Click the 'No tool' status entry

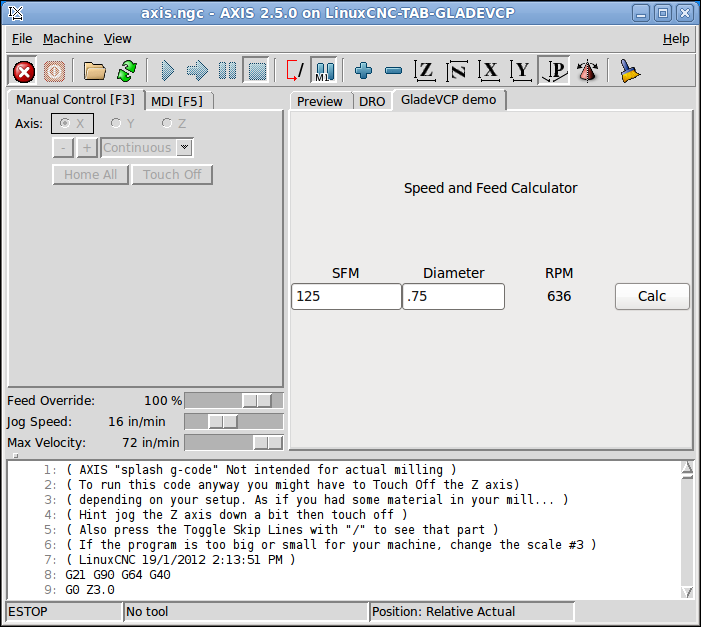(x=246, y=611)
